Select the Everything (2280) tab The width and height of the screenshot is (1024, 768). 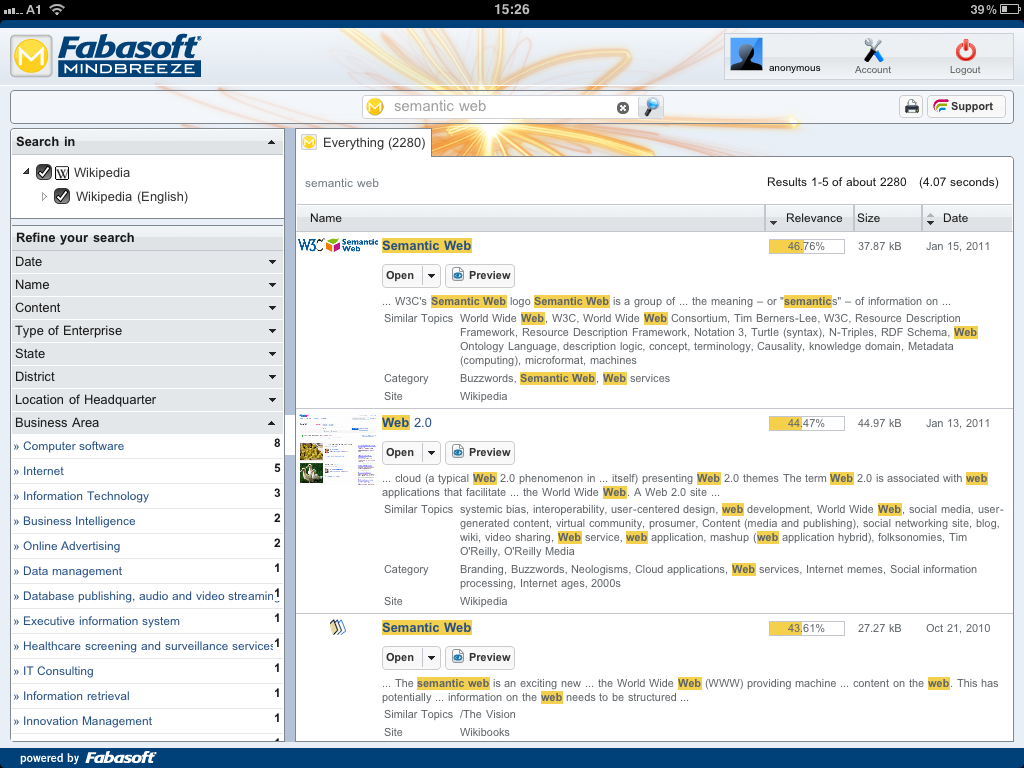(x=364, y=142)
